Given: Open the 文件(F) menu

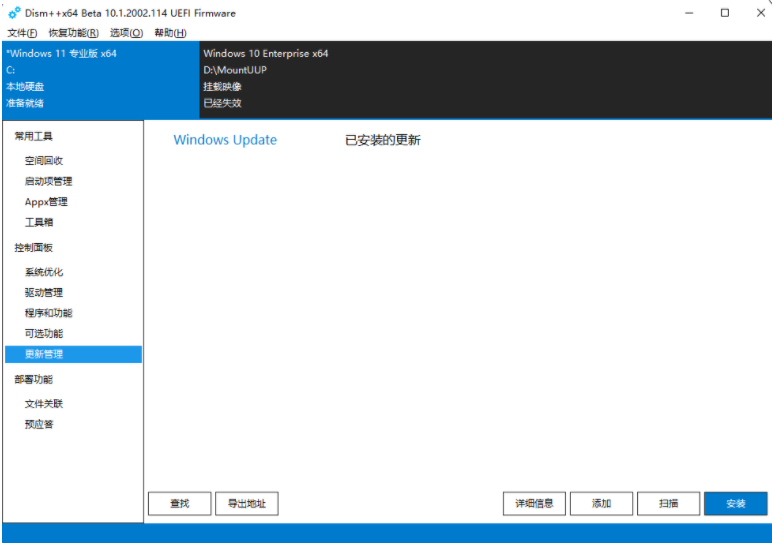Looking at the screenshot, I should click(x=22, y=33).
